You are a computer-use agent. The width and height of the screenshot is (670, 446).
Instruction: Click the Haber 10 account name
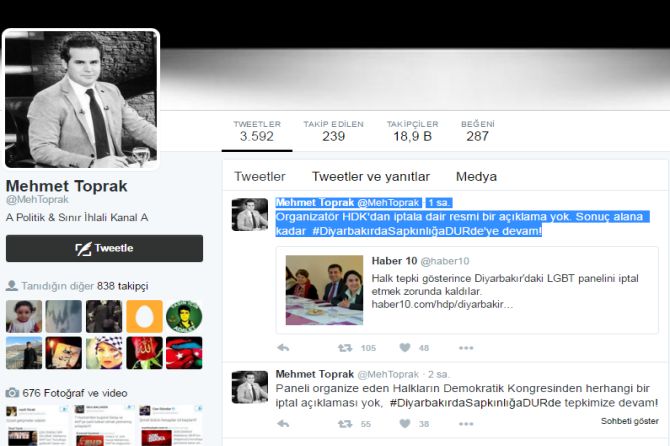(394, 261)
